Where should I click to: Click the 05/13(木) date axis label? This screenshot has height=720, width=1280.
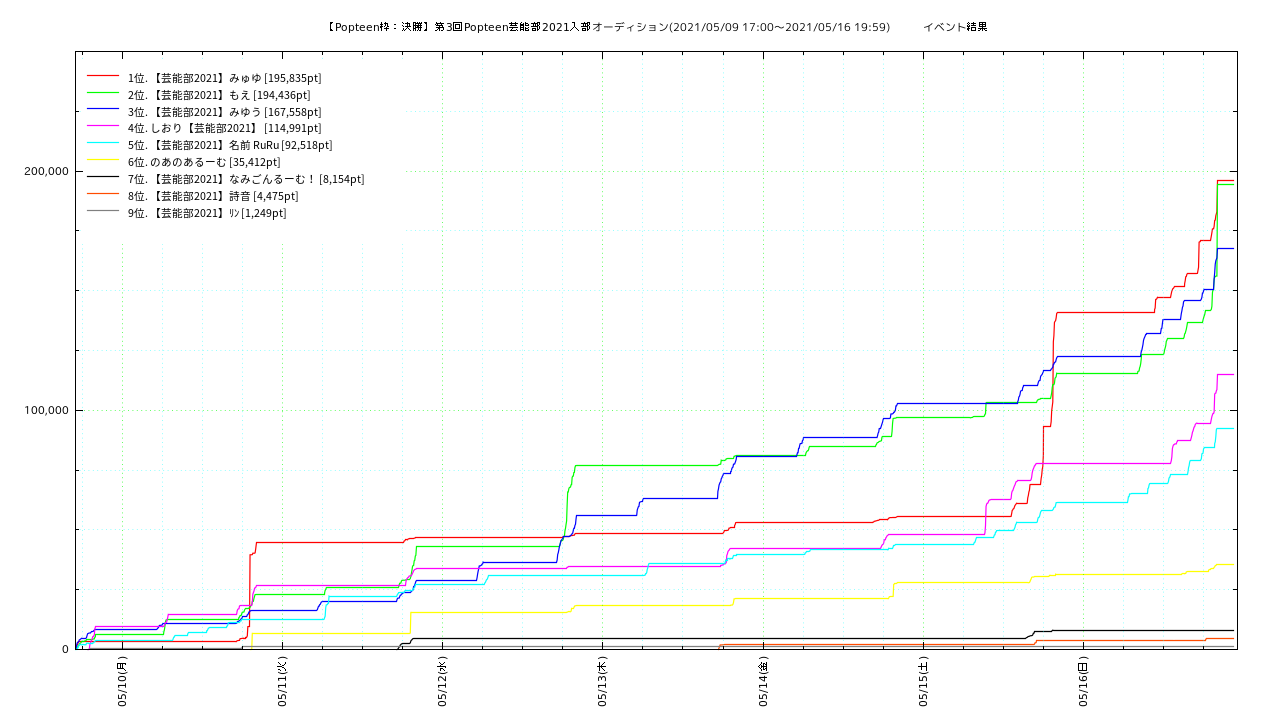coord(602,682)
